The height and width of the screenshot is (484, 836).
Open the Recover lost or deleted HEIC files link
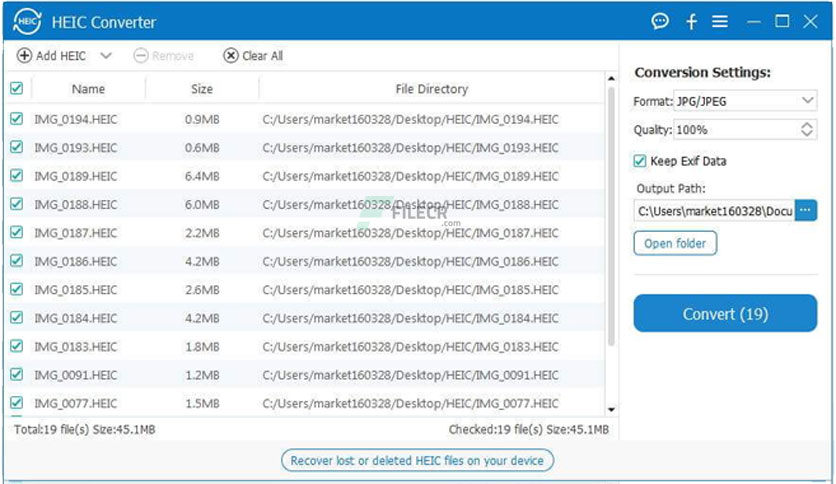tap(417, 461)
